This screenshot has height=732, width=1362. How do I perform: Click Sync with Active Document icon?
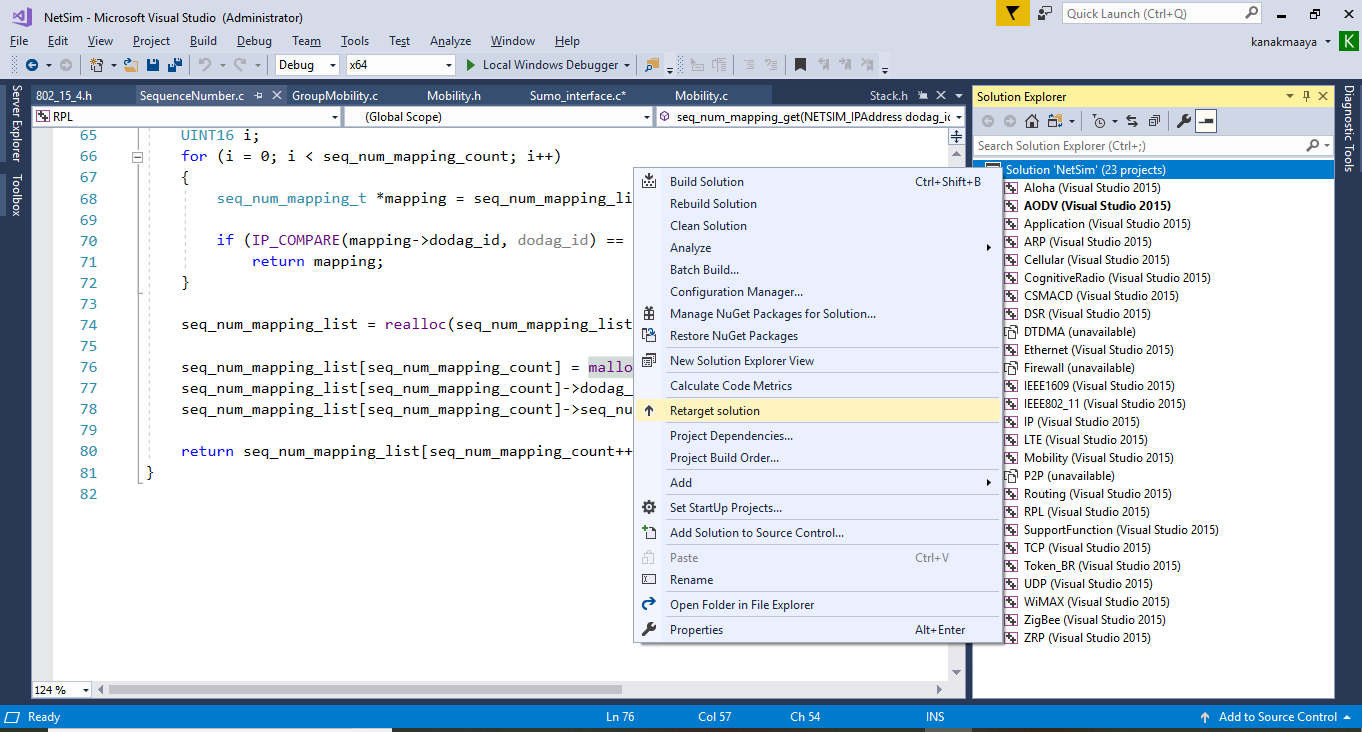click(x=1132, y=121)
